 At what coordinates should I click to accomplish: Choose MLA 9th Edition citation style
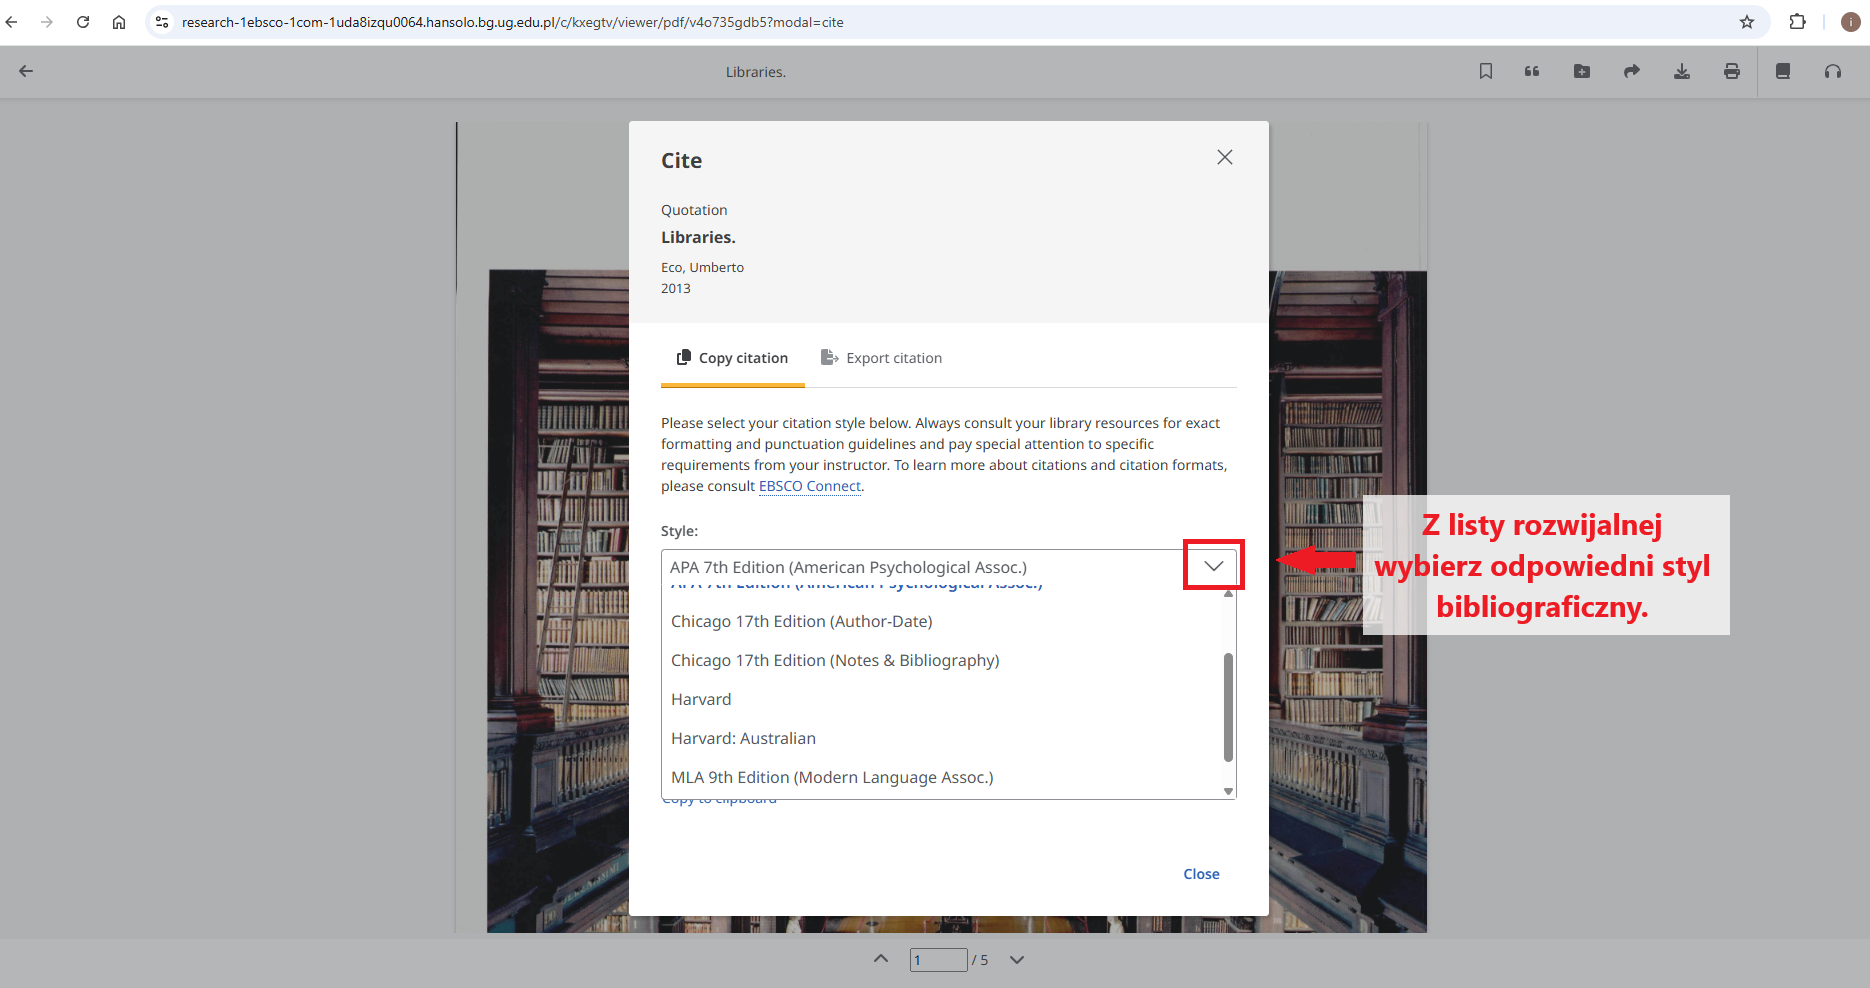point(832,777)
